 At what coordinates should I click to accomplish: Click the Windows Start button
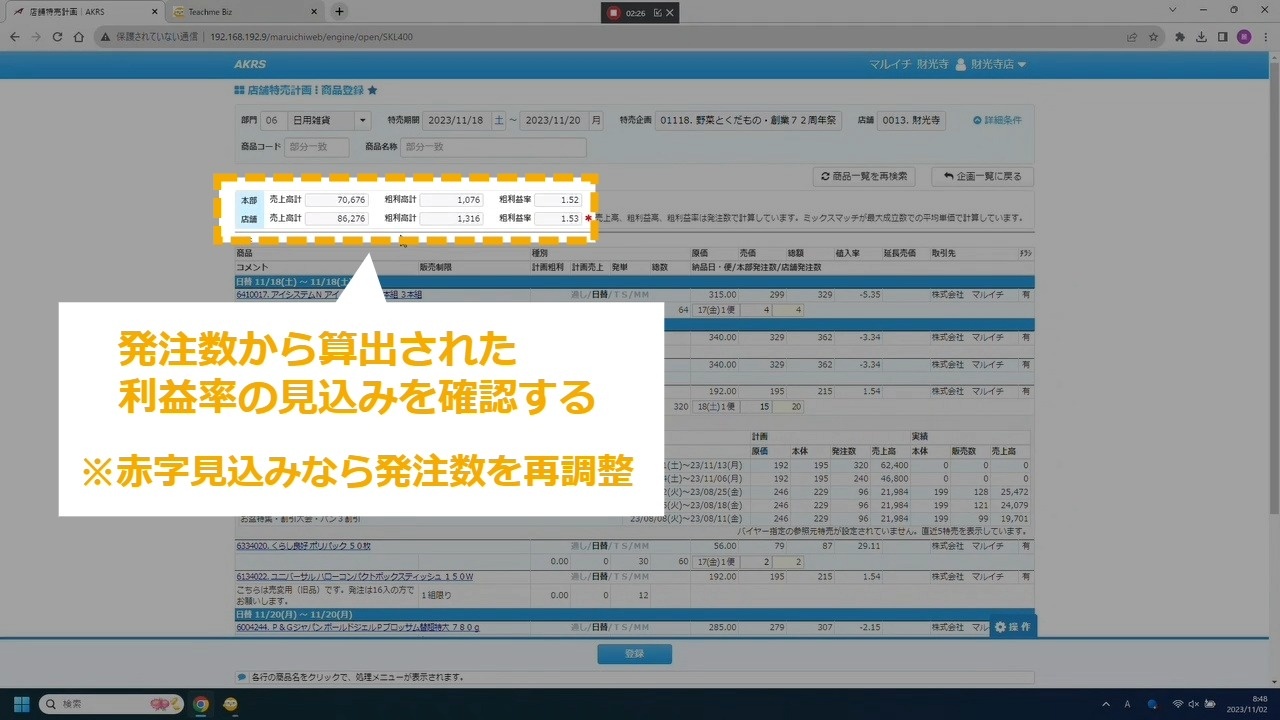coord(21,704)
